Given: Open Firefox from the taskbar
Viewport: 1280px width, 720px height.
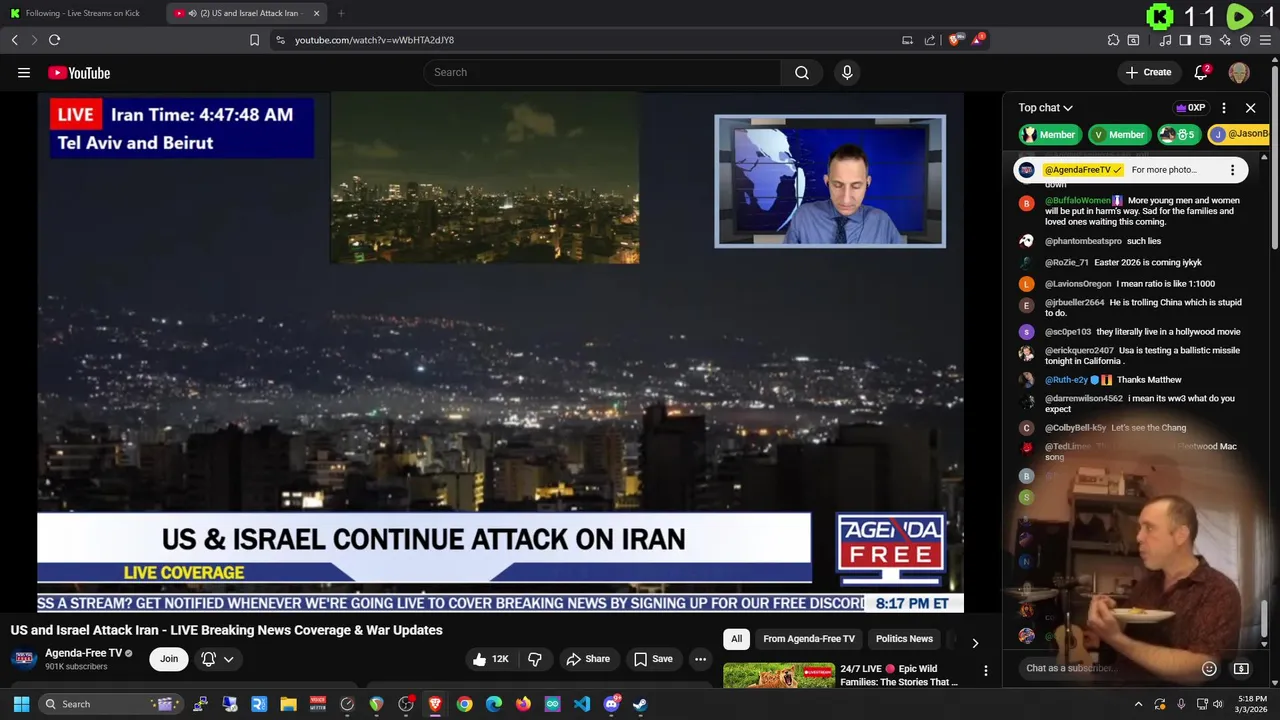Looking at the screenshot, I should click(523, 704).
